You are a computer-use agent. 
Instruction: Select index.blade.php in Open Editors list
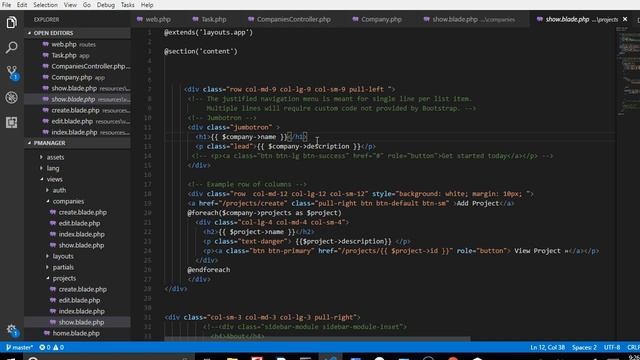[x=77, y=132]
